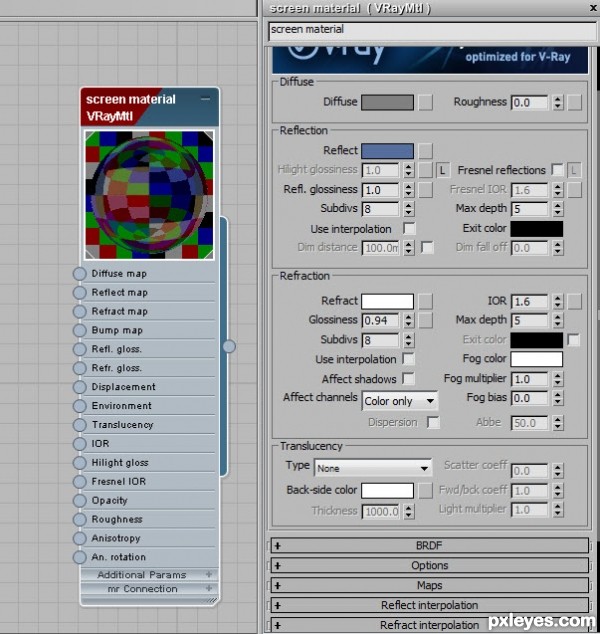Open map slot beside Roughness value
The image size is (600, 634).
[x=574, y=102]
